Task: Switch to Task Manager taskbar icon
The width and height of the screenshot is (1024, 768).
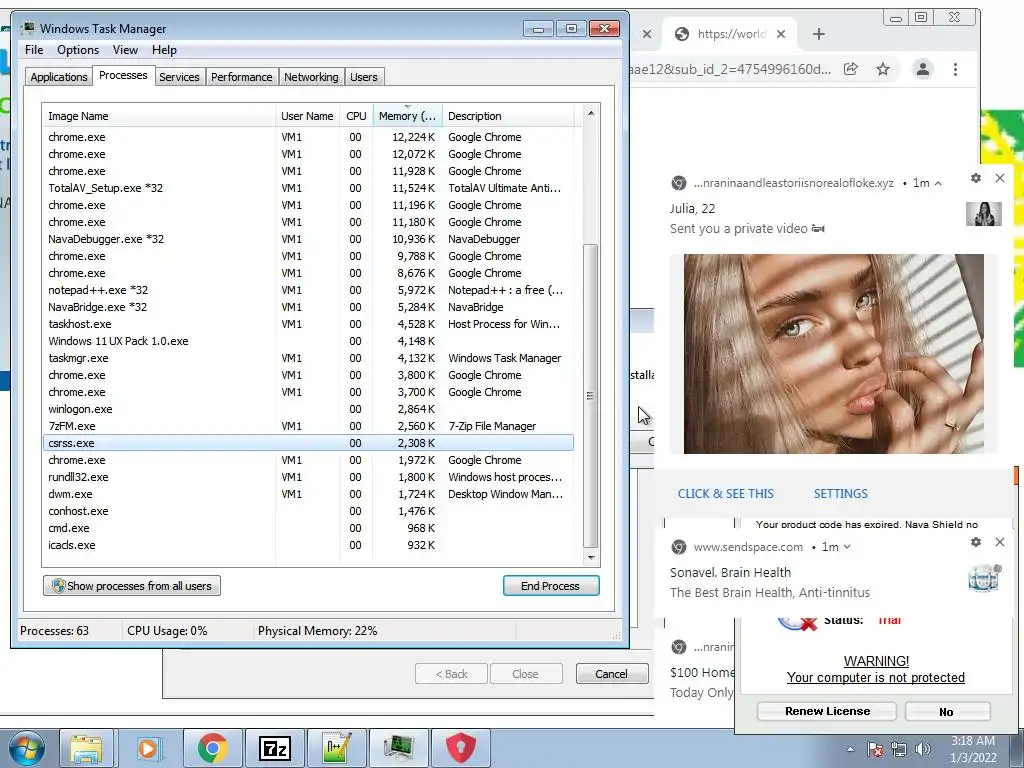Action: pos(398,748)
